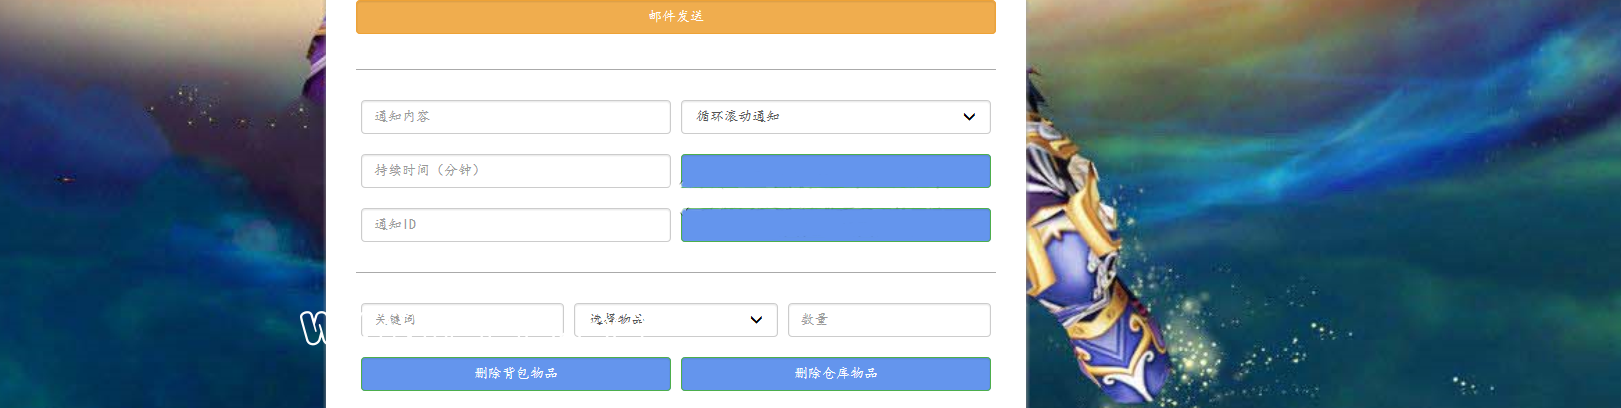Choose notification type from 循环滚动通知 combo box
The width and height of the screenshot is (1621, 408).
tap(835, 117)
